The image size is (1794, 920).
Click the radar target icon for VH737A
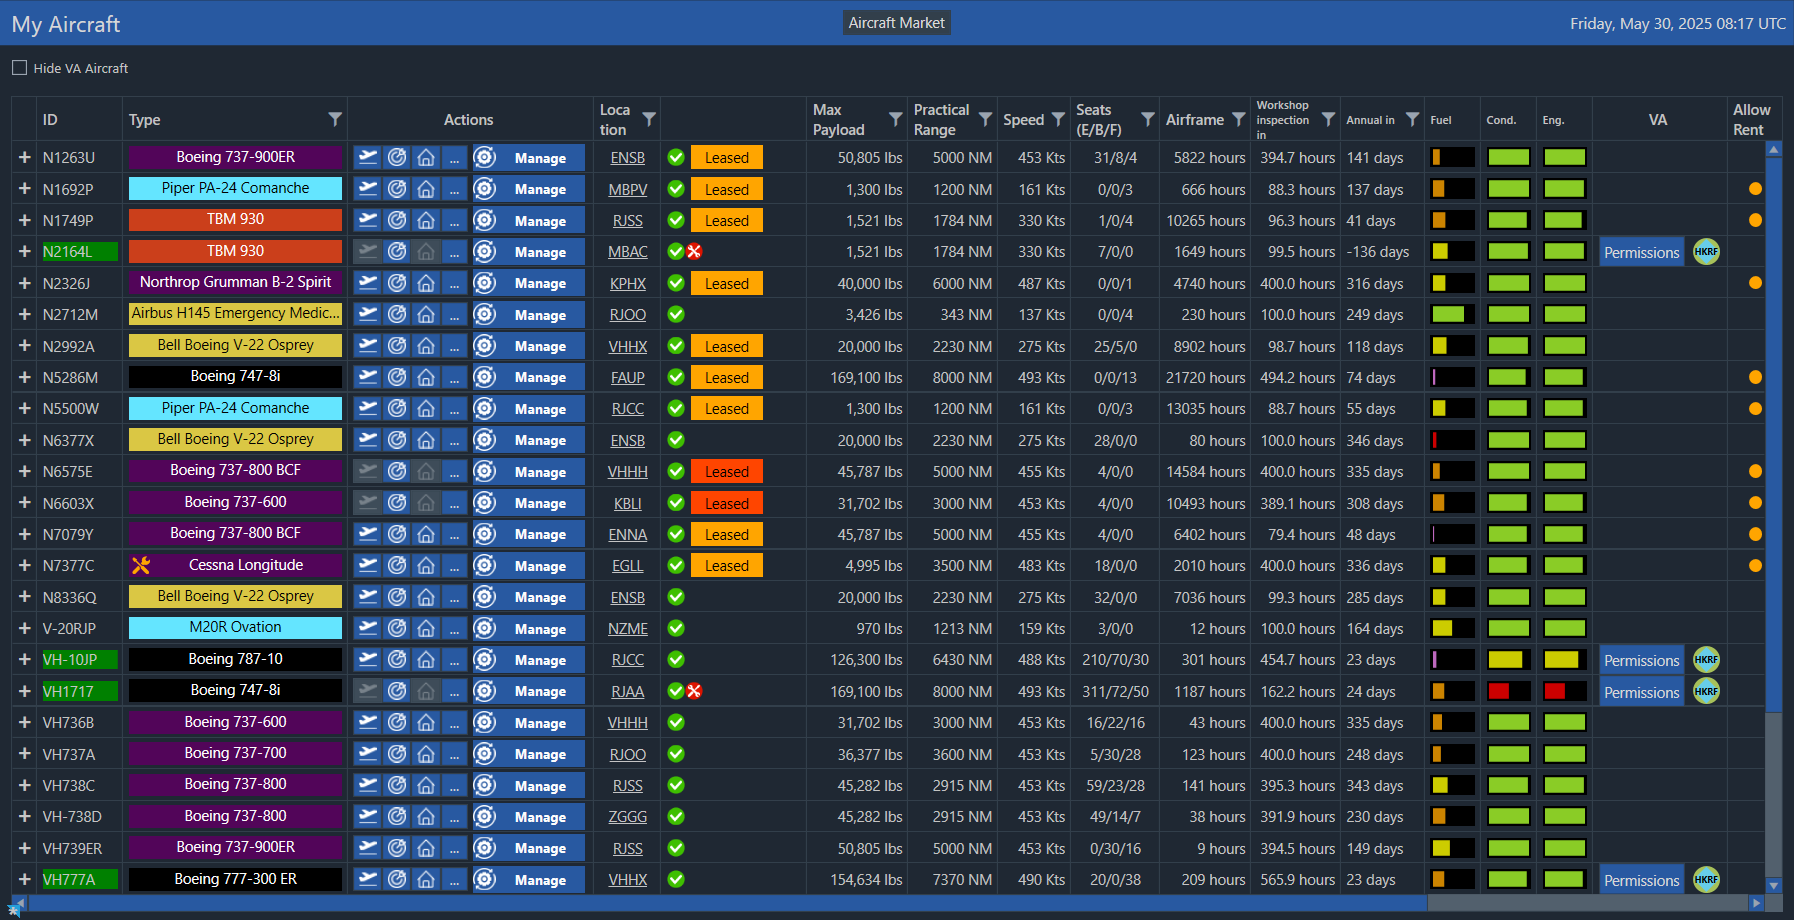pyautogui.click(x=397, y=754)
